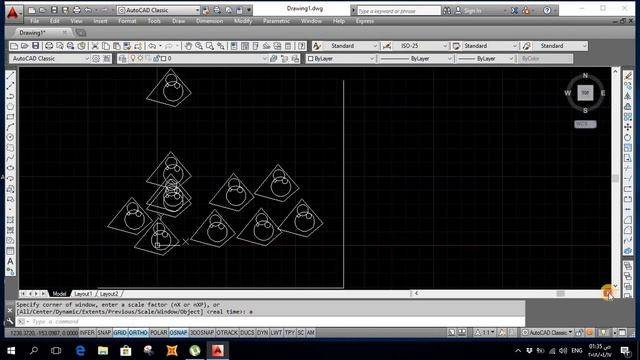Open the ByLayer color control dropdown
The height and width of the screenshot is (360, 640).
pos(340,59)
